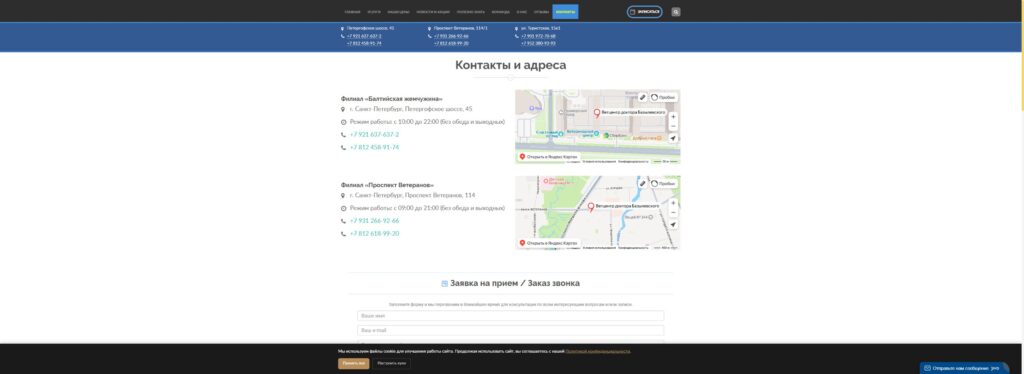The height and width of the screenshot is (374, 1024).
Task: Accept all cookies with Принять все
Action: [353, 364]
